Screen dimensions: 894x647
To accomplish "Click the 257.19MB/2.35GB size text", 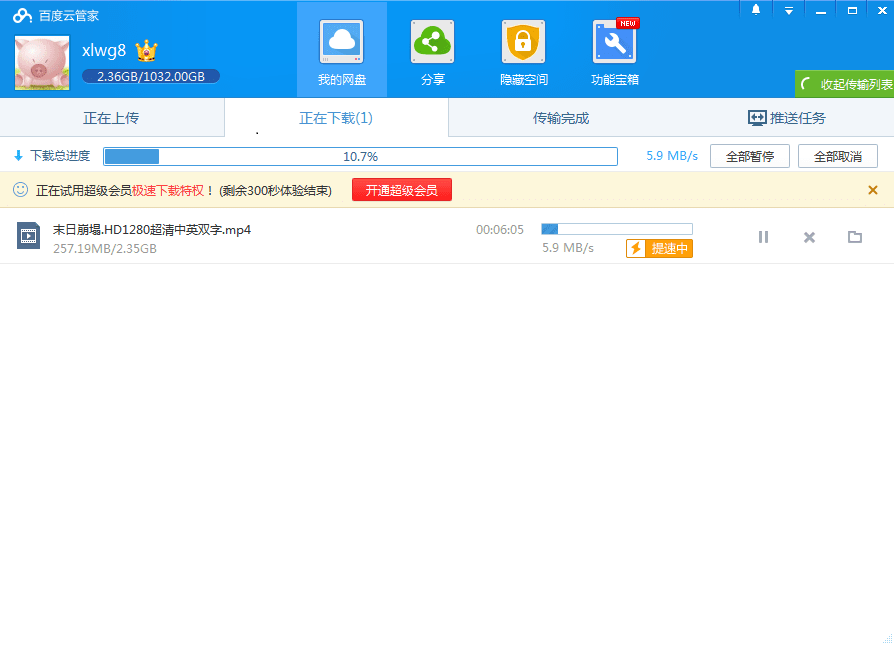I will tap(105, 249).
